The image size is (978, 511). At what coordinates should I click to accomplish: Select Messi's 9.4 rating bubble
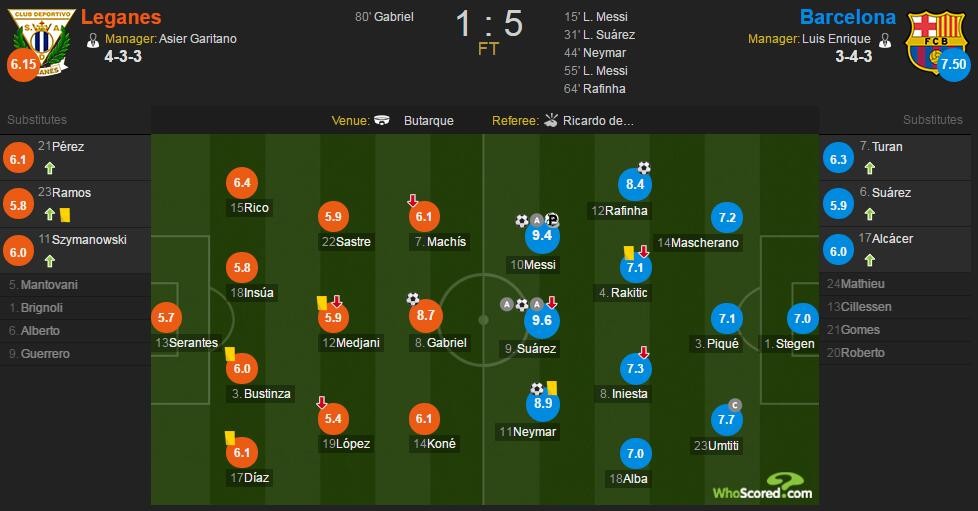tap(542, 235)
